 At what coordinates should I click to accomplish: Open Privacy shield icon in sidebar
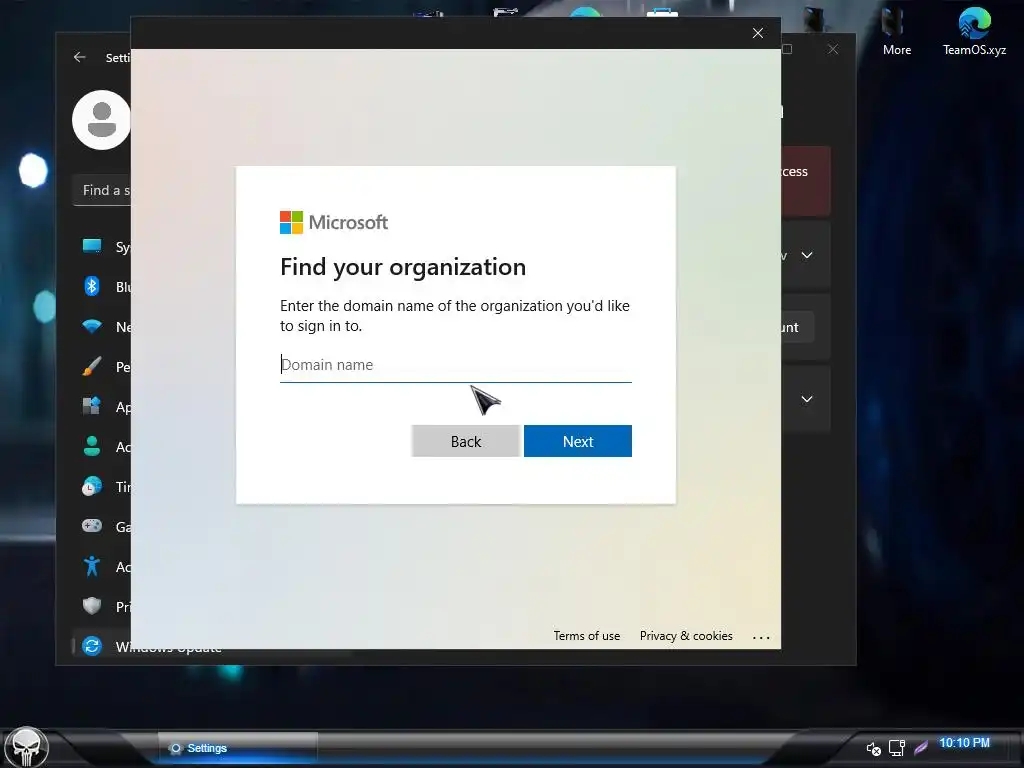(92, 606)
